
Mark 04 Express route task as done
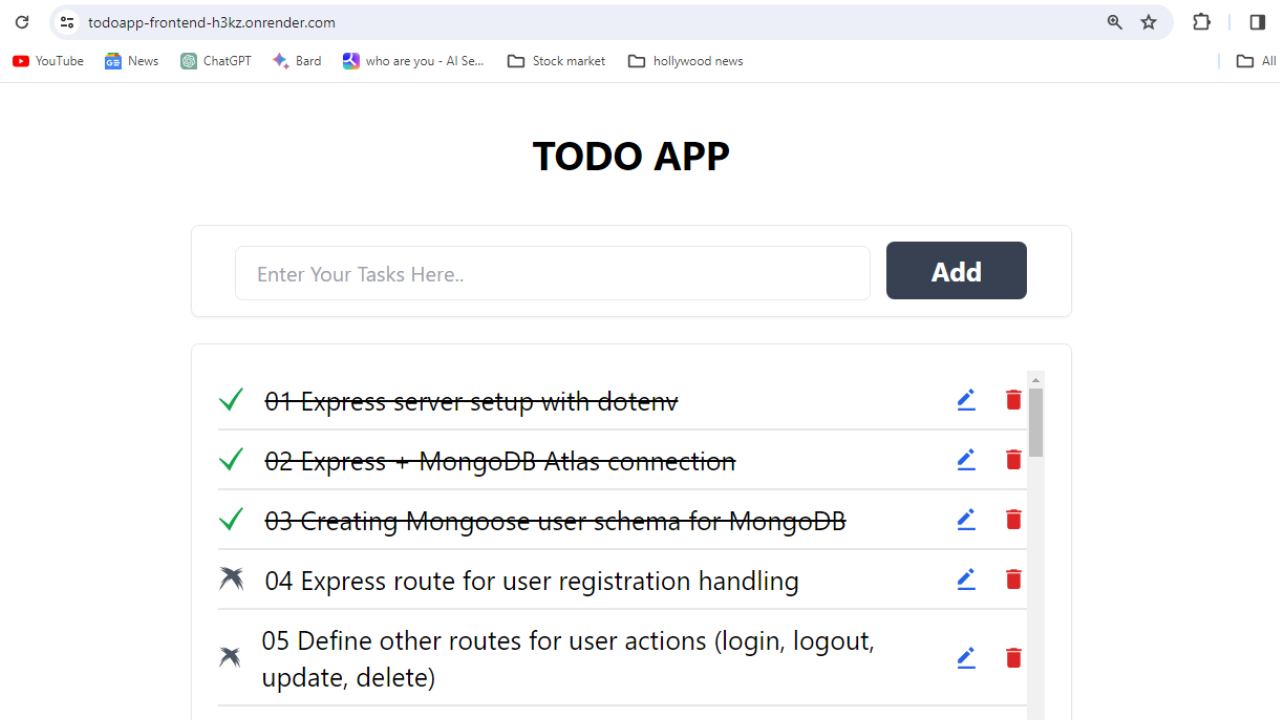click(x=231, y=579)
